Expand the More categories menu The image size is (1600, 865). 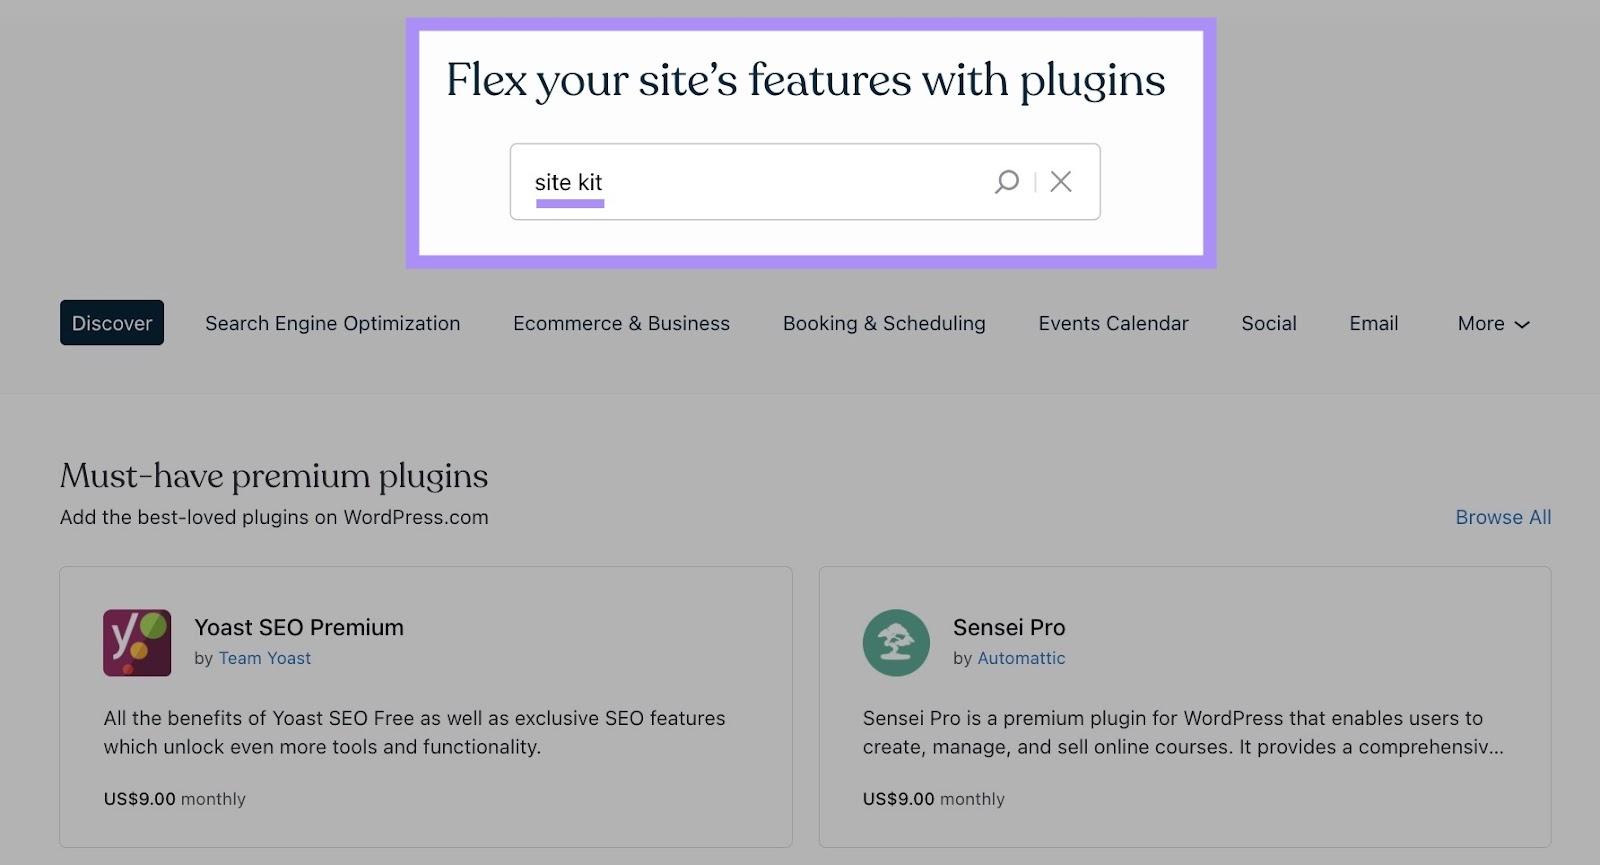coord(1492,323)
